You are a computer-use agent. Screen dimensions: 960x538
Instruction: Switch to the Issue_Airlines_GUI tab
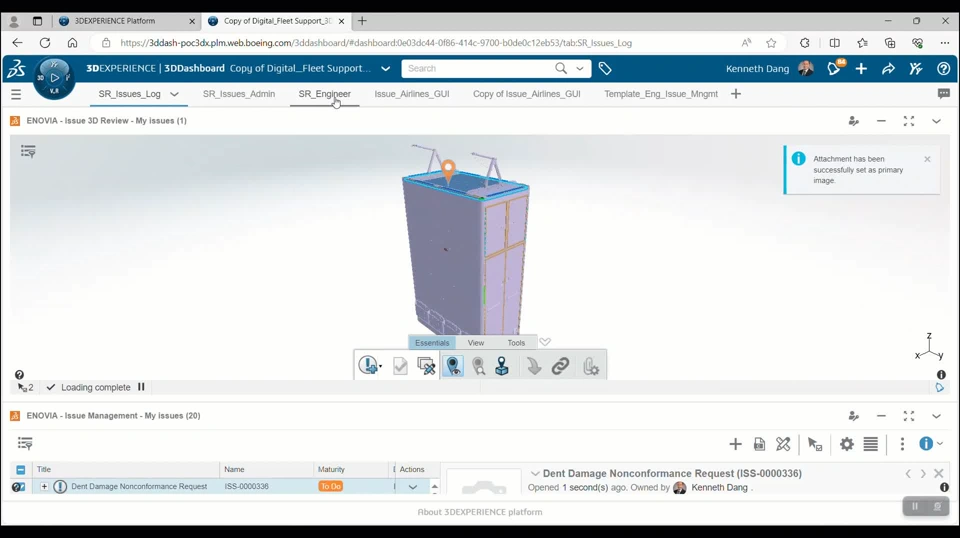(411, 94)
